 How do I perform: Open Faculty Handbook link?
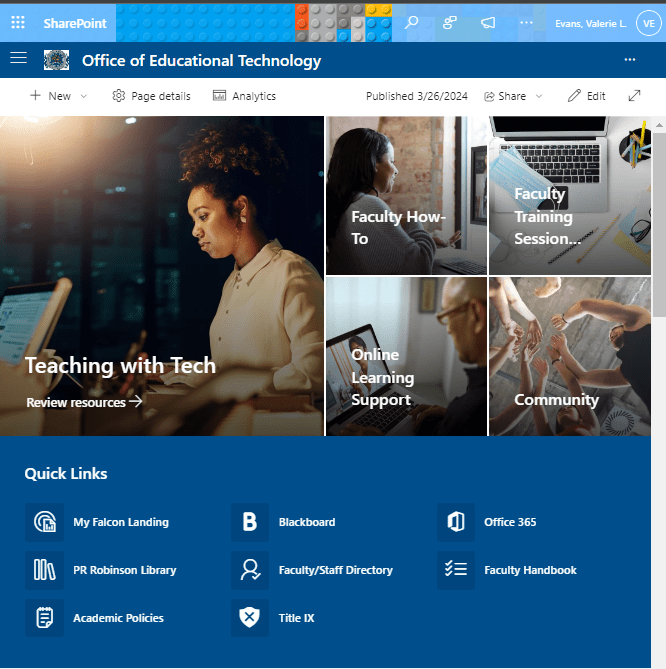tap(530, 570)
